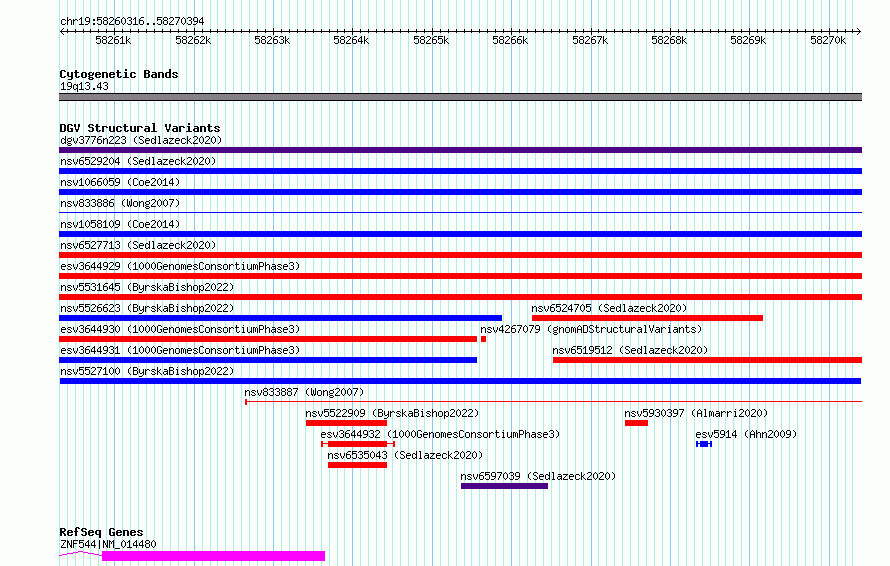
Task: Open esv3644932 (1000GenomesConsortiumPhase3) label
Action: (x=440, y=434)
